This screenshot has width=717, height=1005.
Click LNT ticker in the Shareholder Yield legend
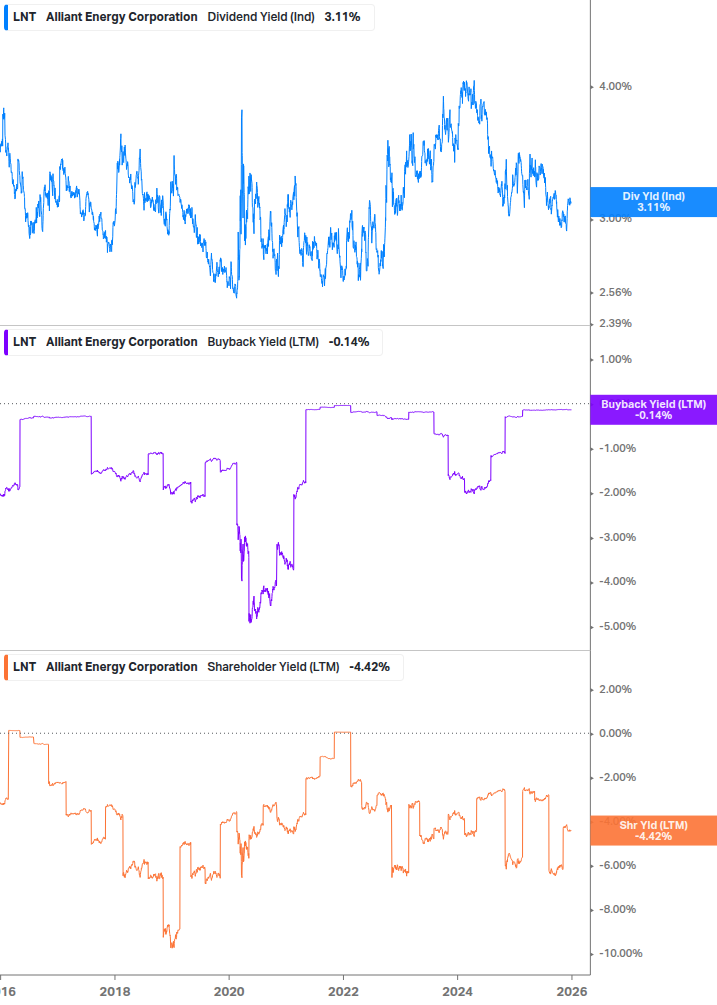(24, 667)
